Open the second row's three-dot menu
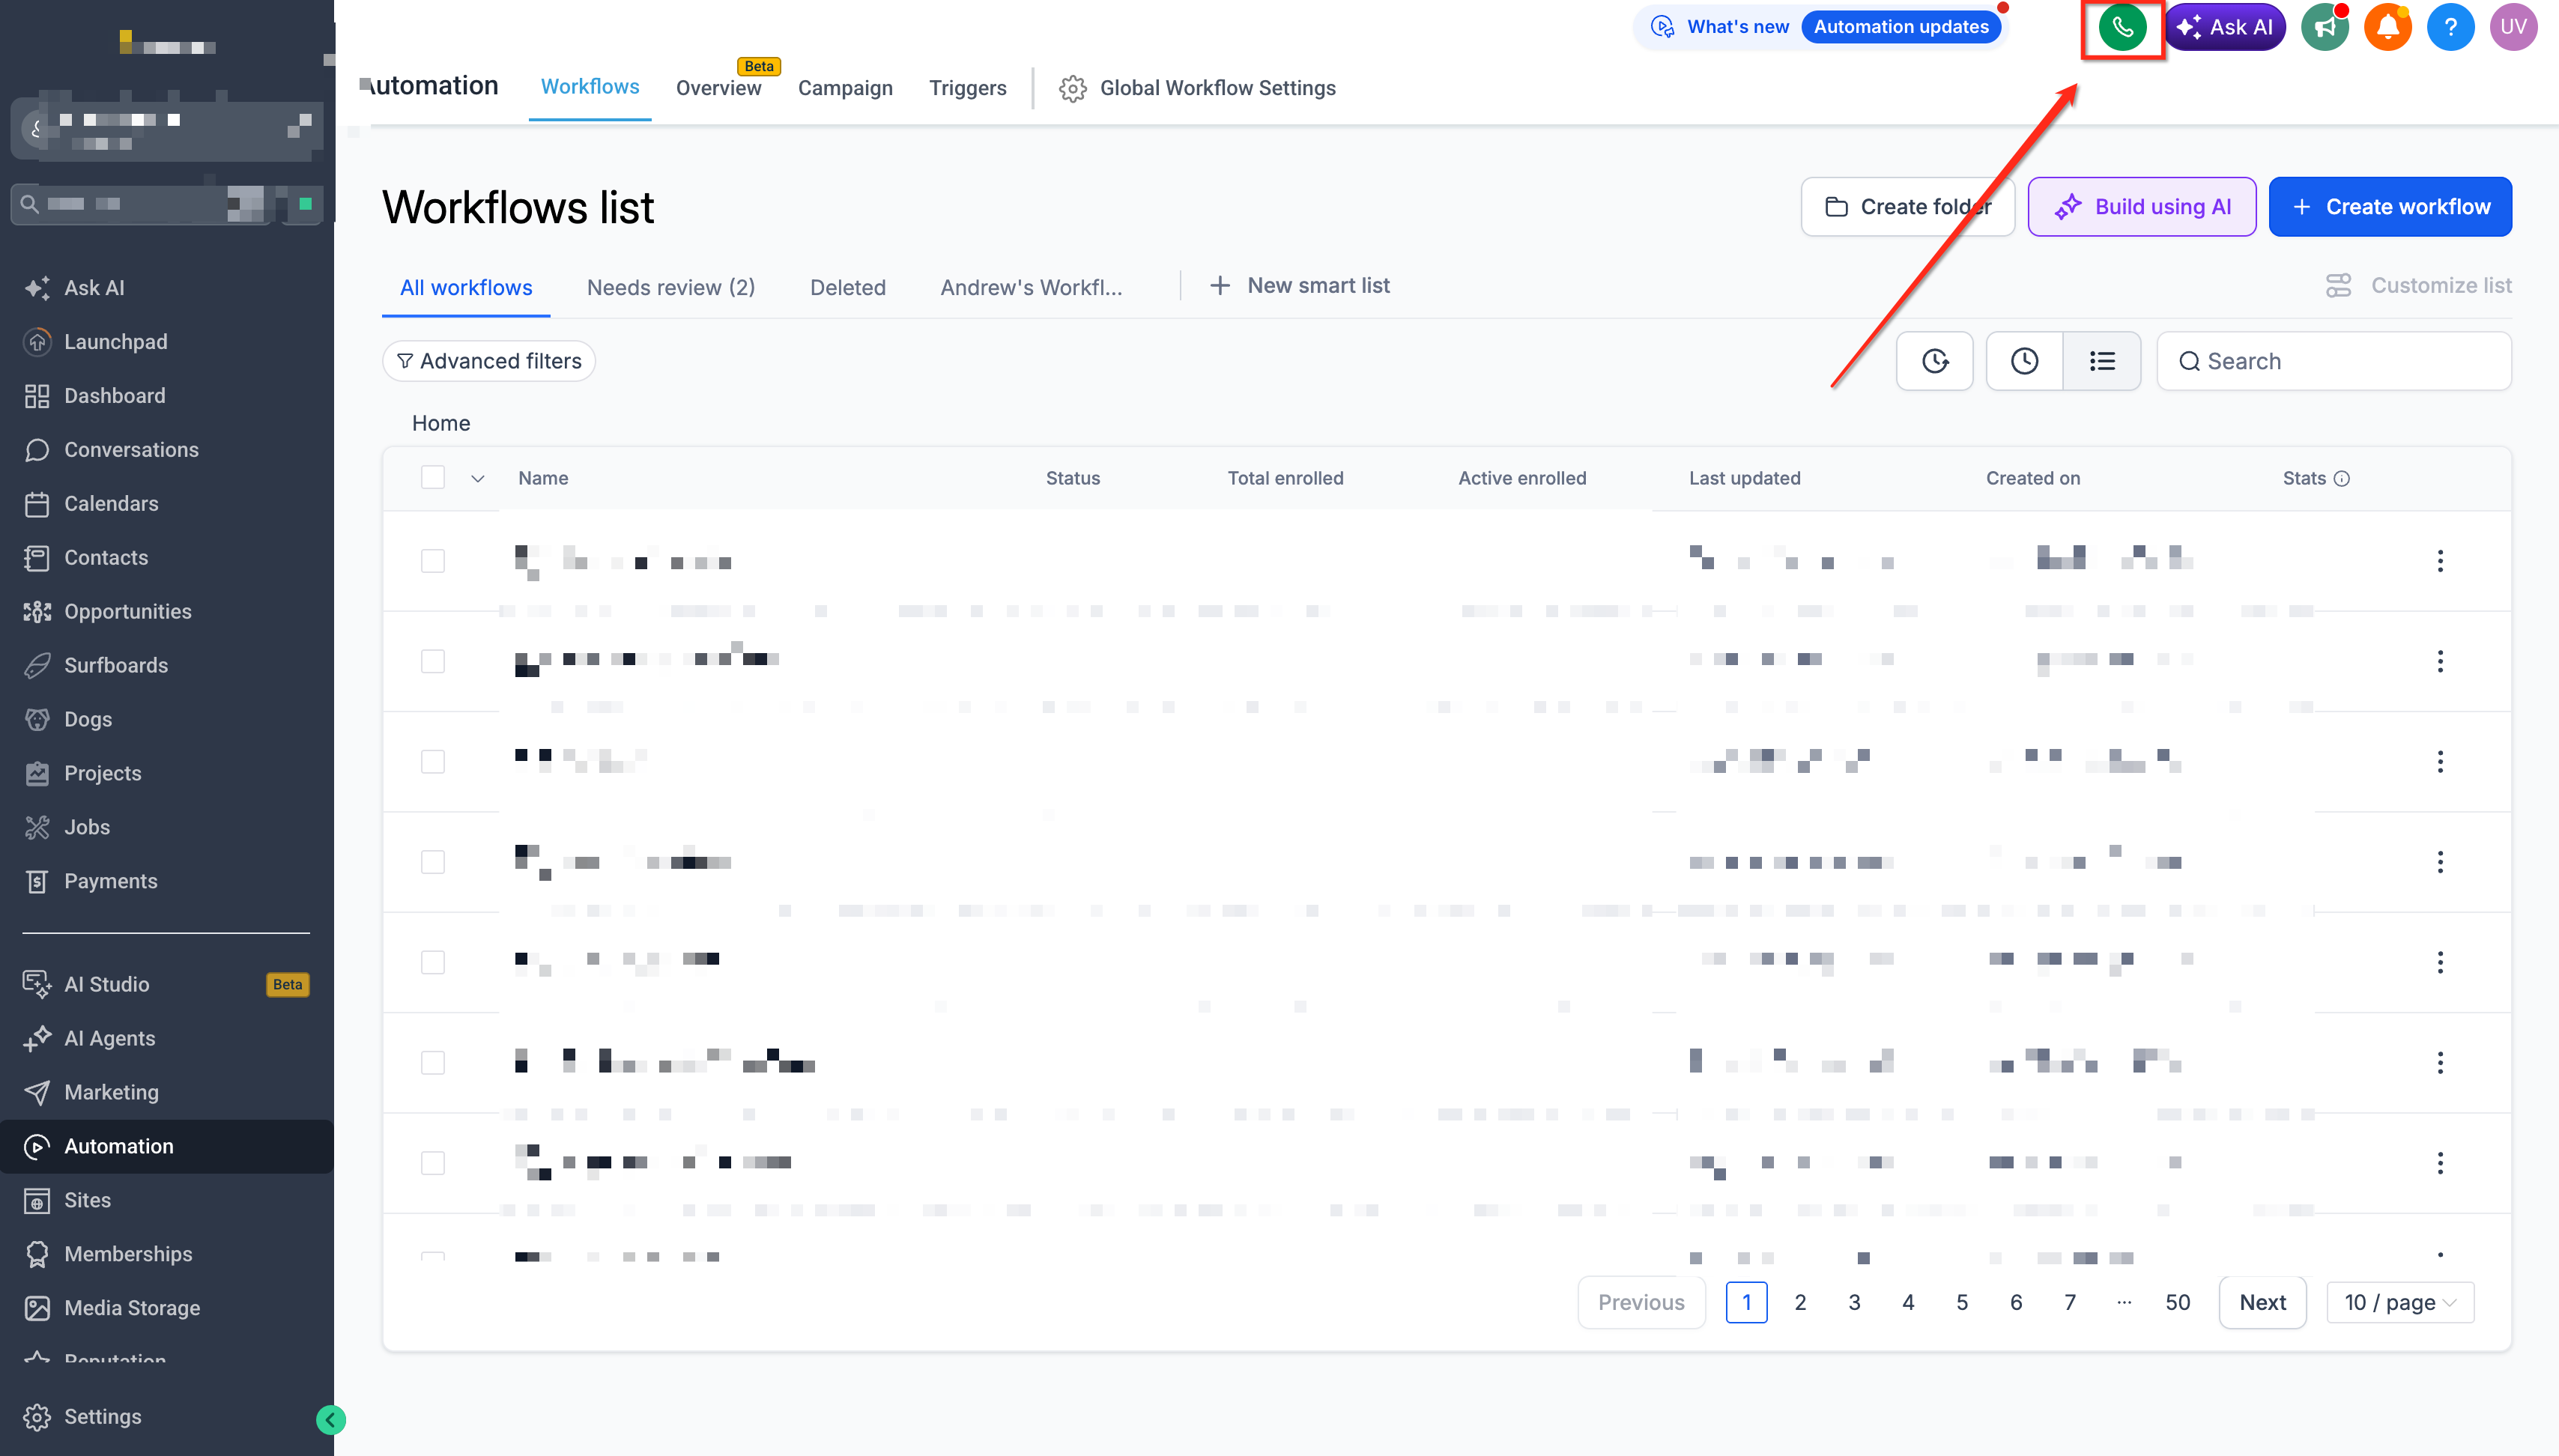2559x1456 pixels. [2440, 661]
